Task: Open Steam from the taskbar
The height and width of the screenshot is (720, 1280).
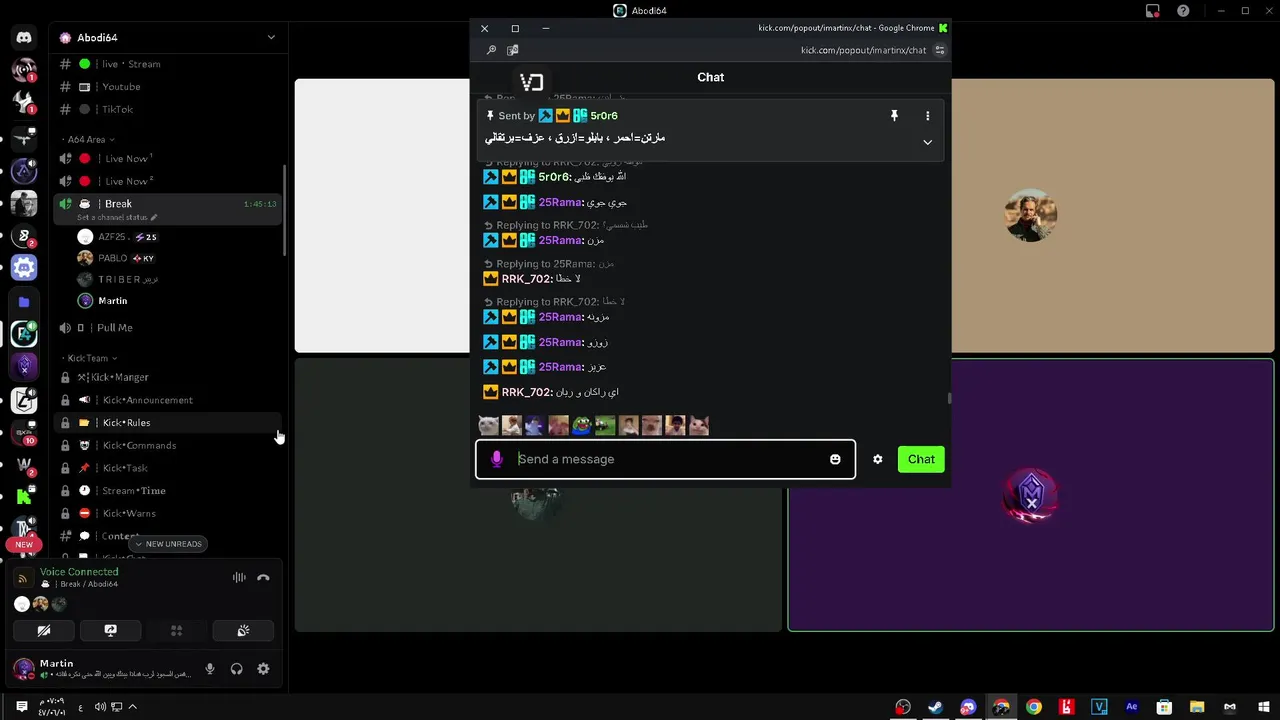Action: [x=935, y=707]
